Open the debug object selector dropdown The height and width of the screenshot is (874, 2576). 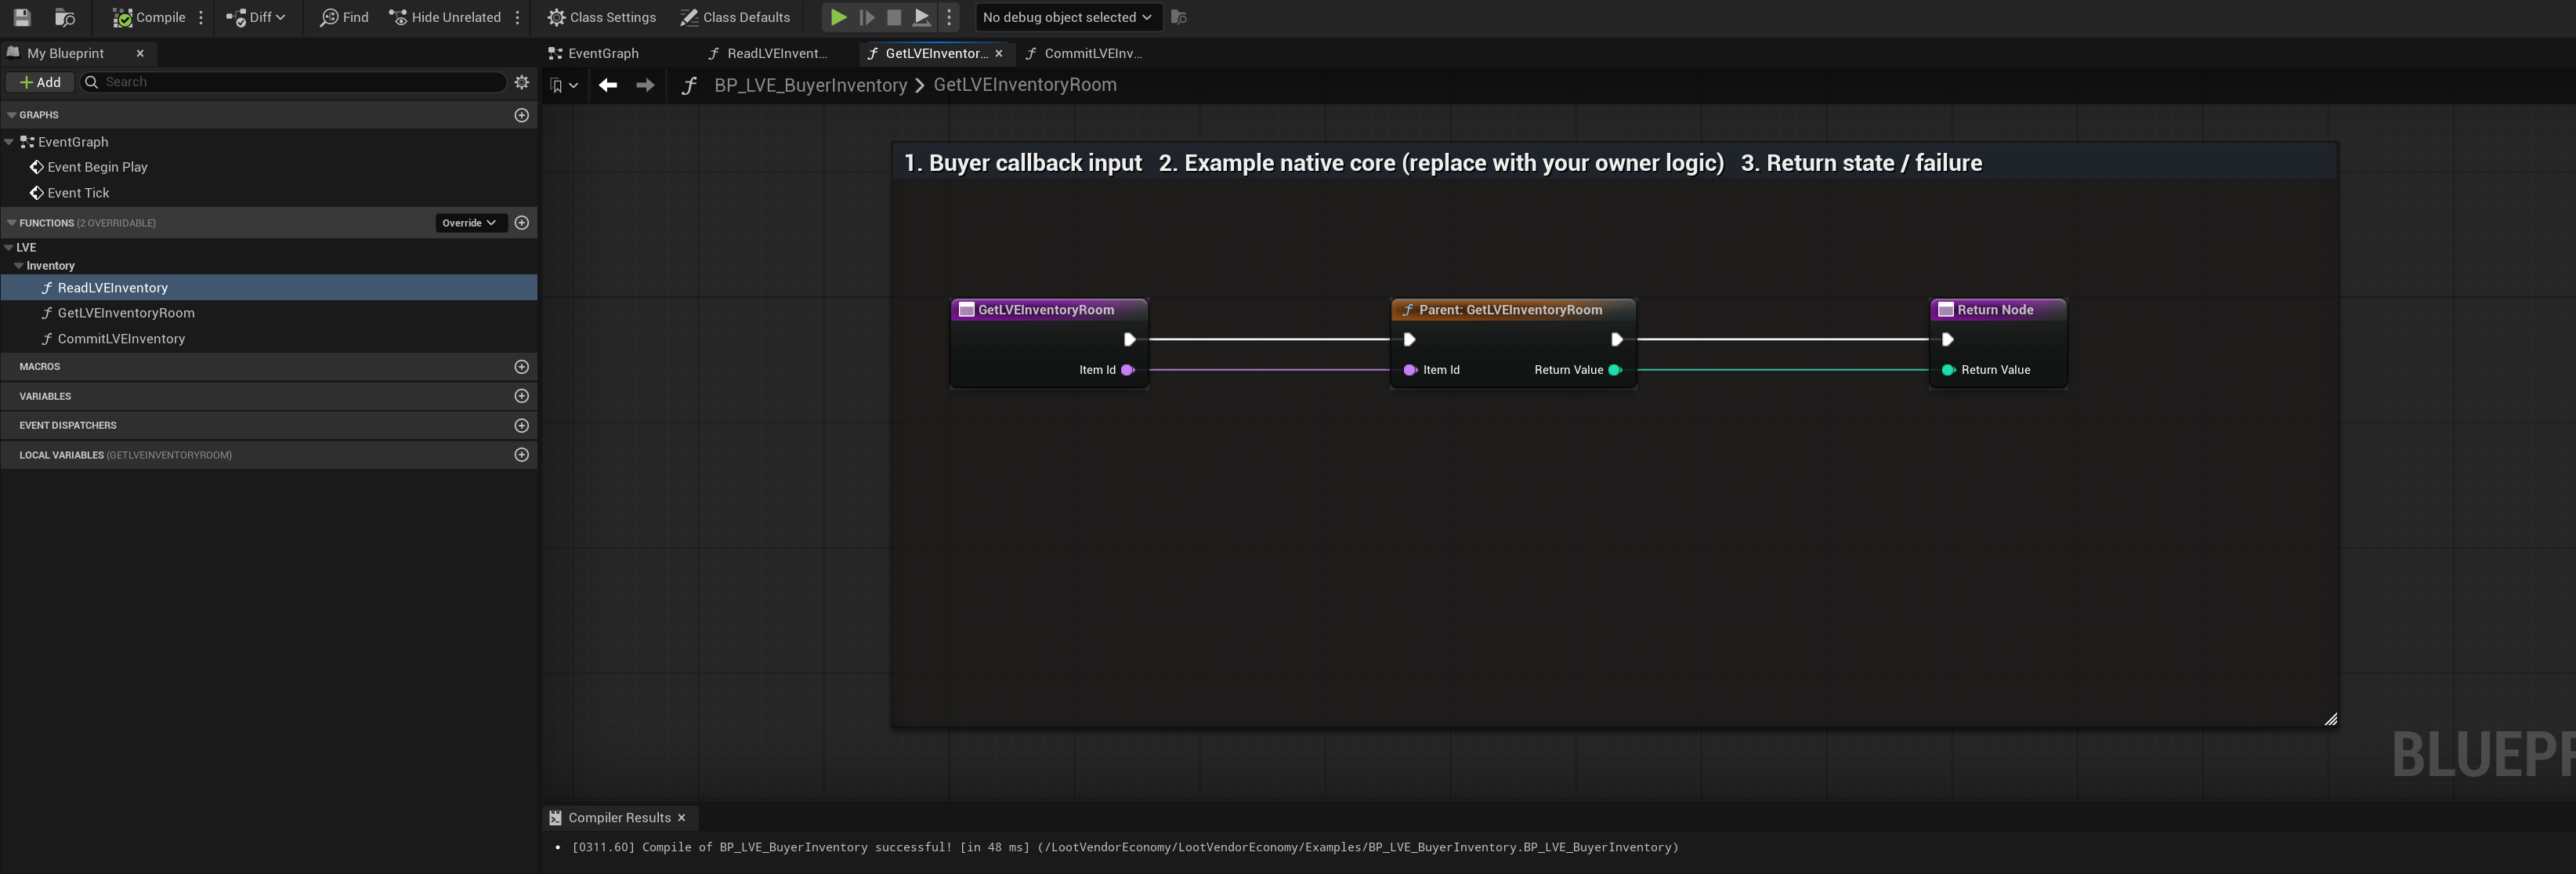tap(1067, 17)
